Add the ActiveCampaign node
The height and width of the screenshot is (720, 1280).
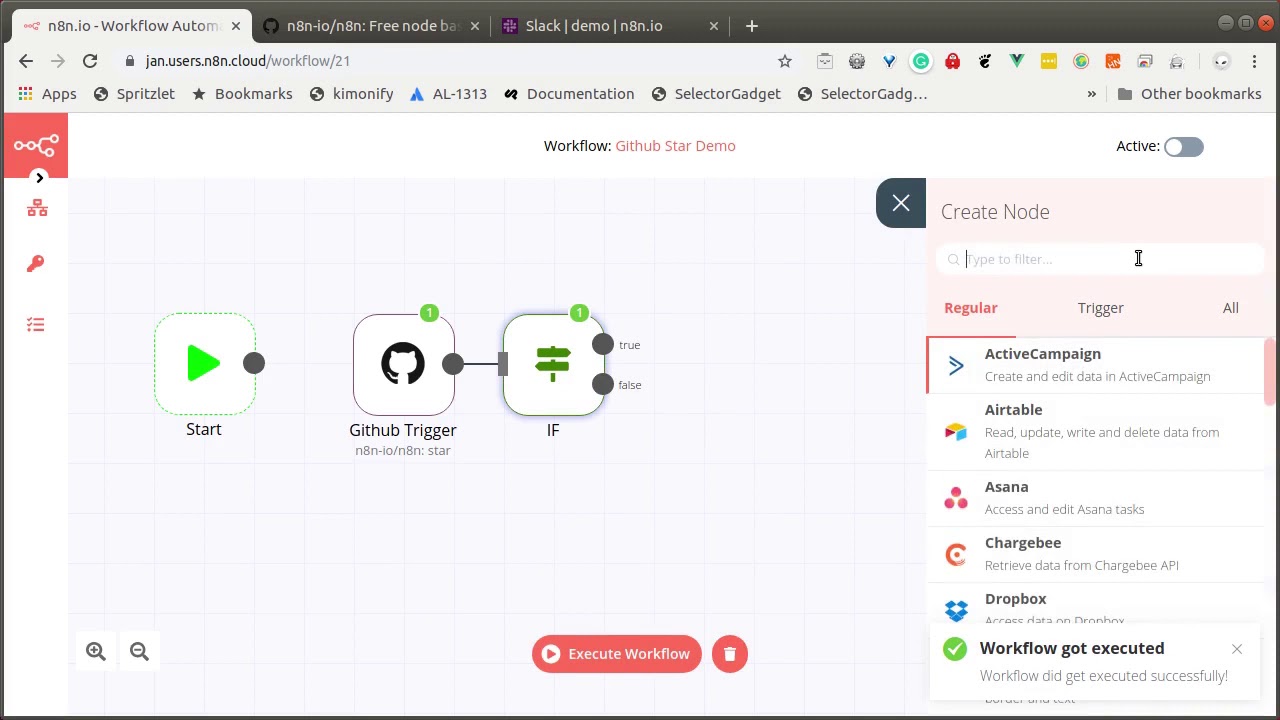point(1096,365)
